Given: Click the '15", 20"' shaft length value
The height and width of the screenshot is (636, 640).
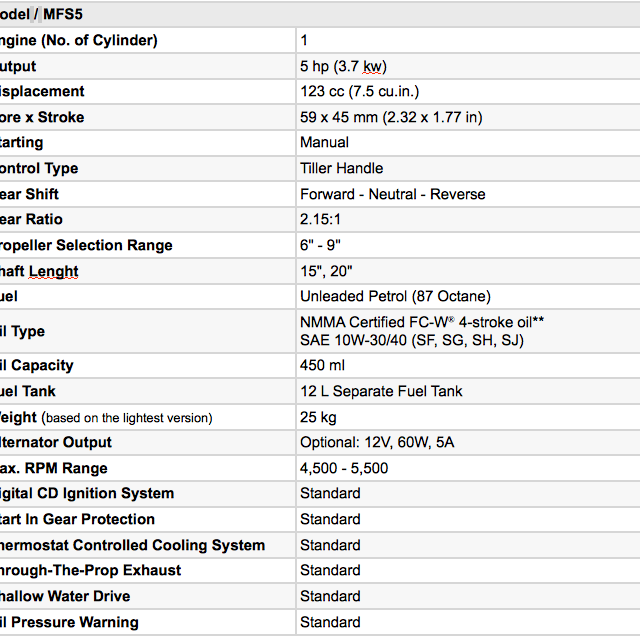Looking at the screenshot, I should click(326, 271).
